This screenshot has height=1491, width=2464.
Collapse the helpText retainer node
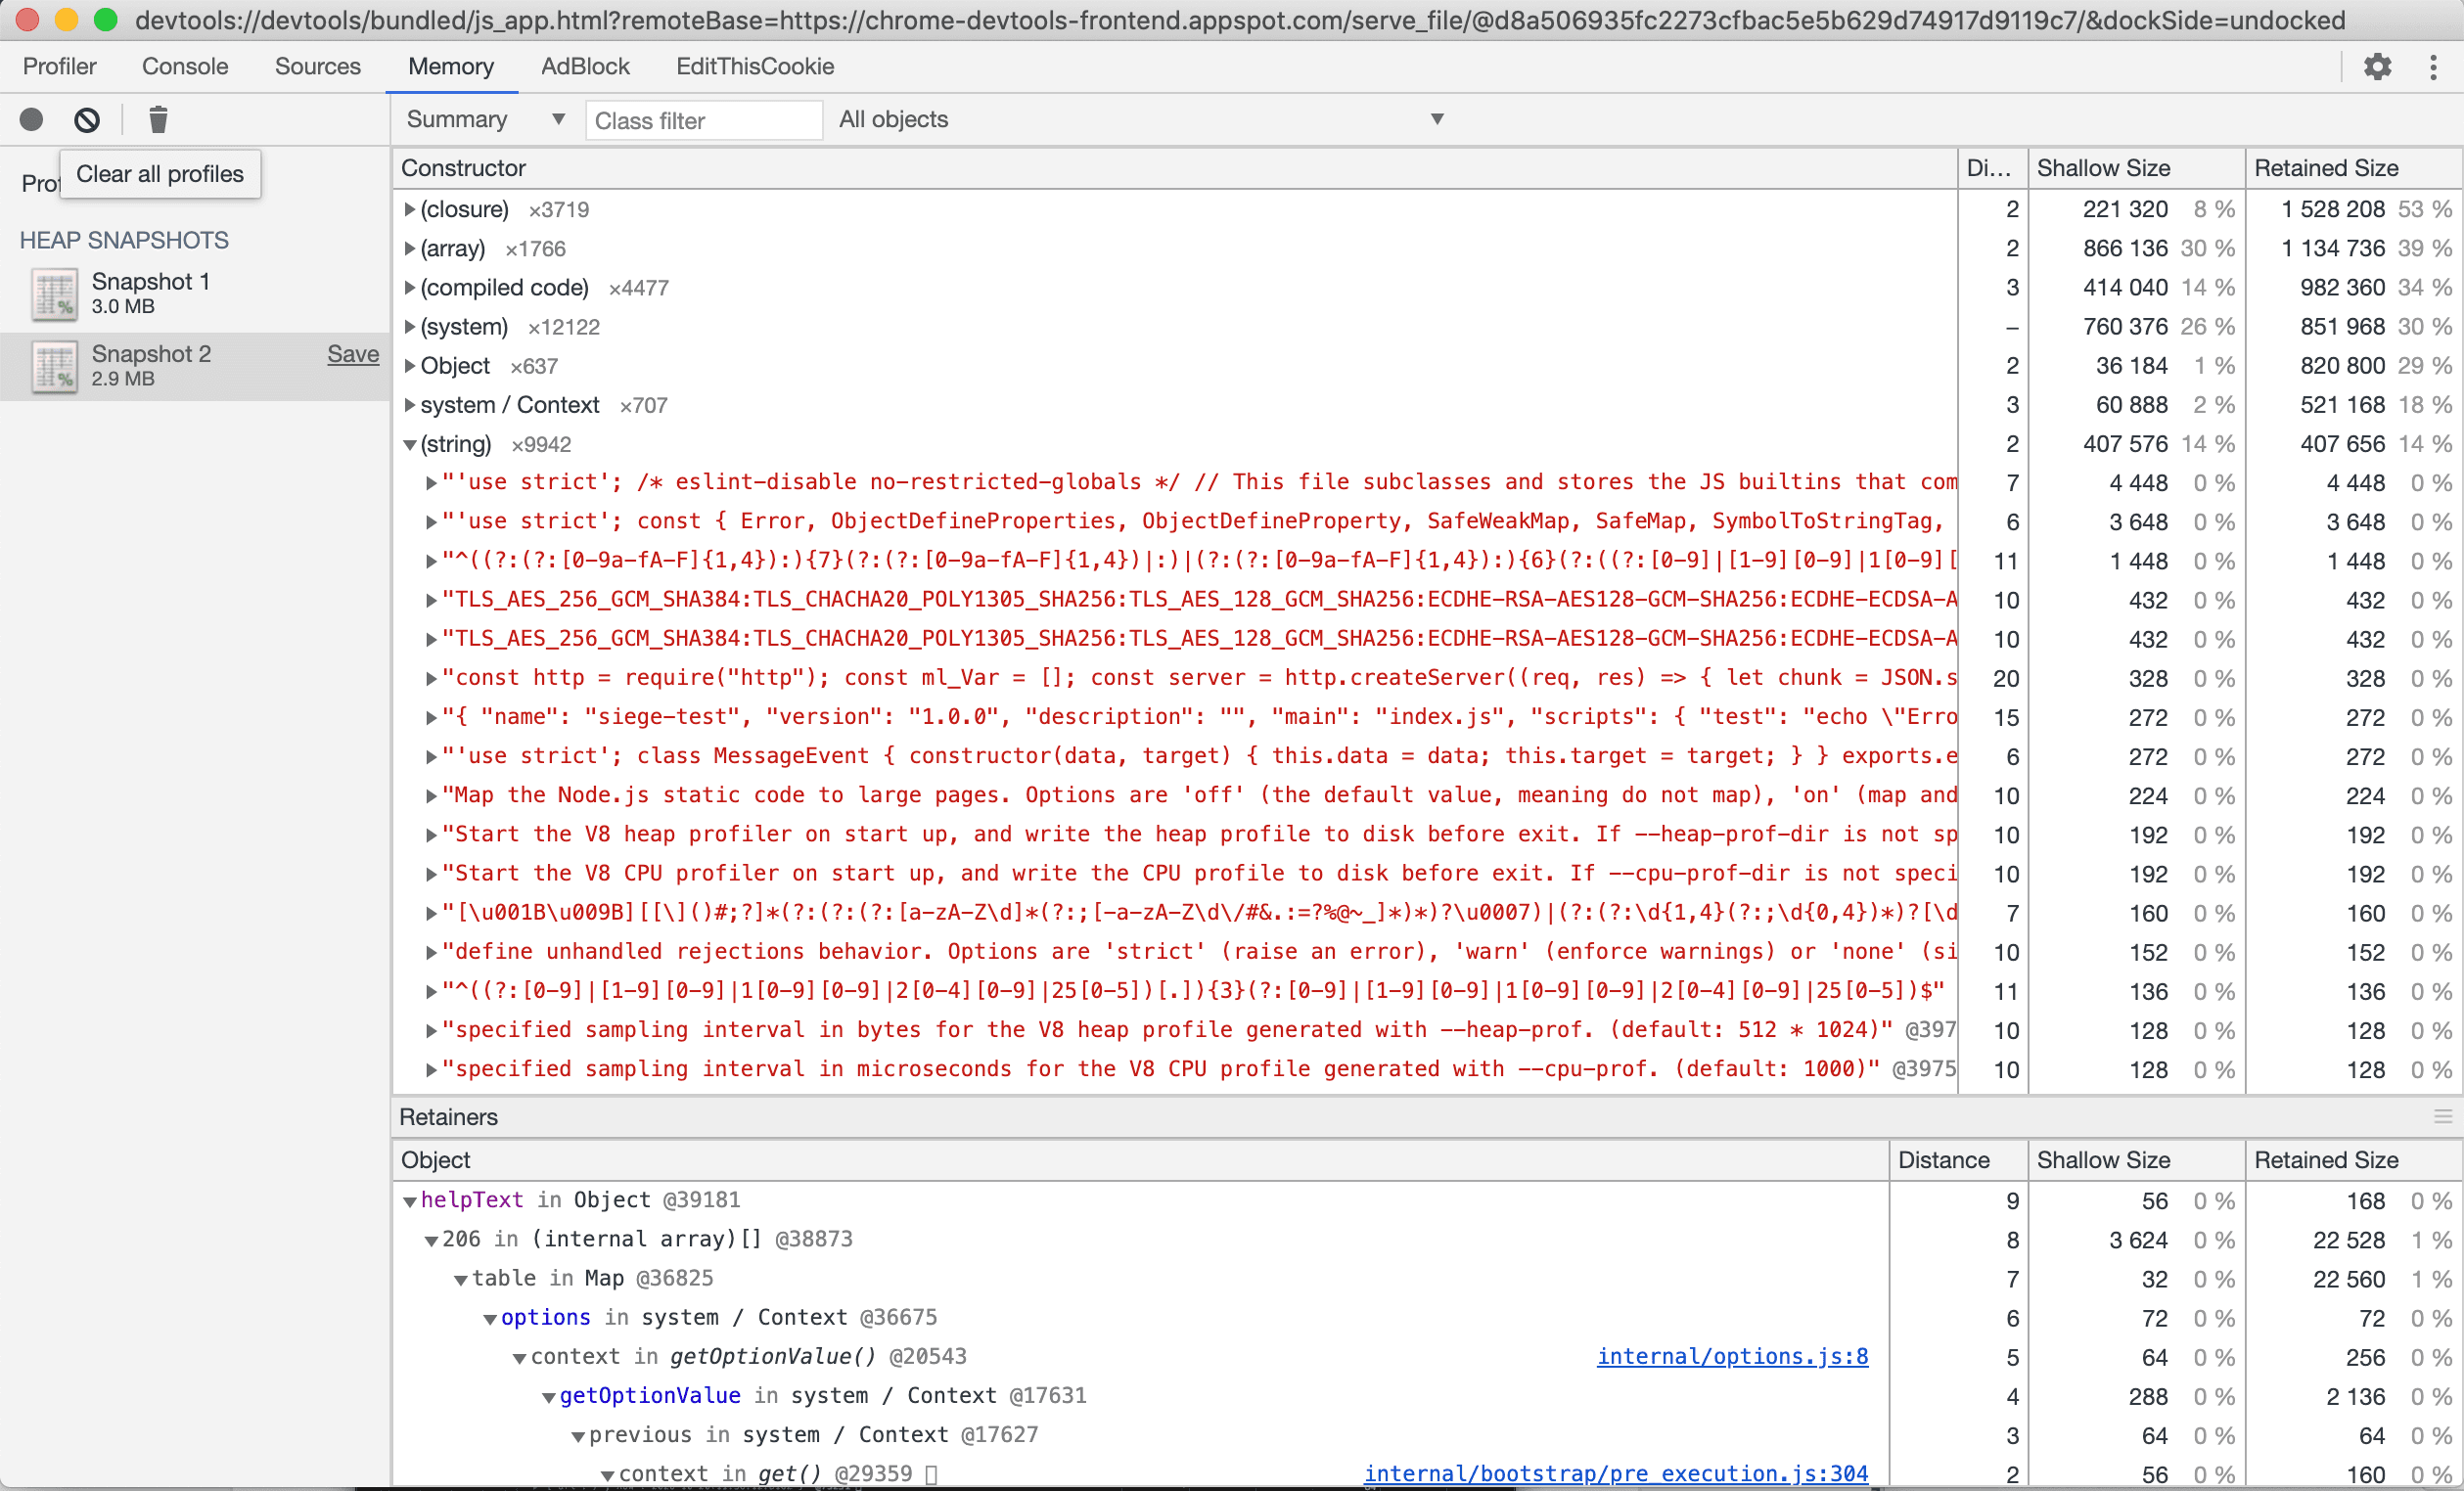click(x=409, y=1201)
